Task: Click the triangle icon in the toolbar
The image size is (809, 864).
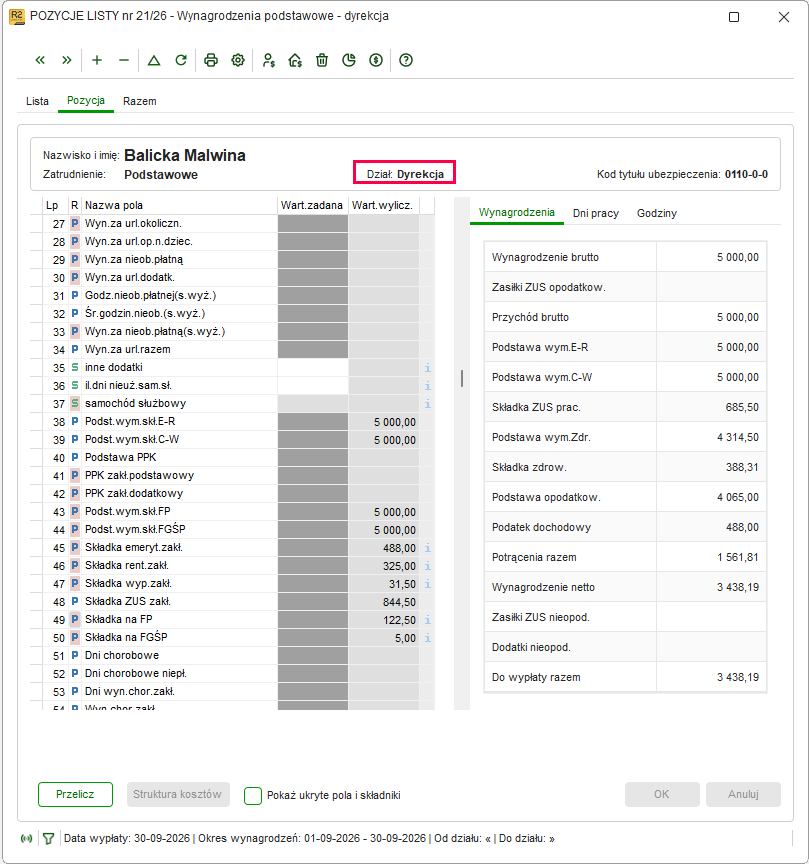Action: (154, 60)
